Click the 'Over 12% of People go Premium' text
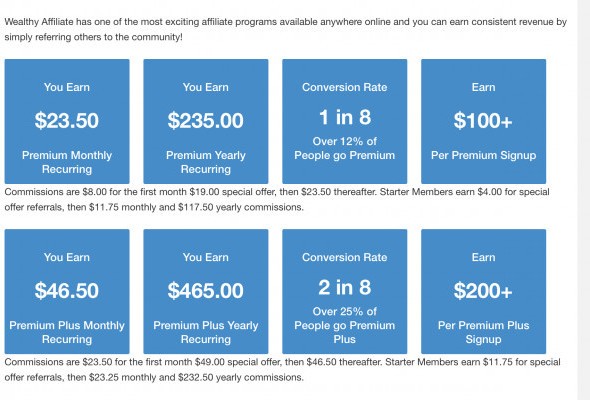This screenshot has width=590, height=400. click(345, 148)
